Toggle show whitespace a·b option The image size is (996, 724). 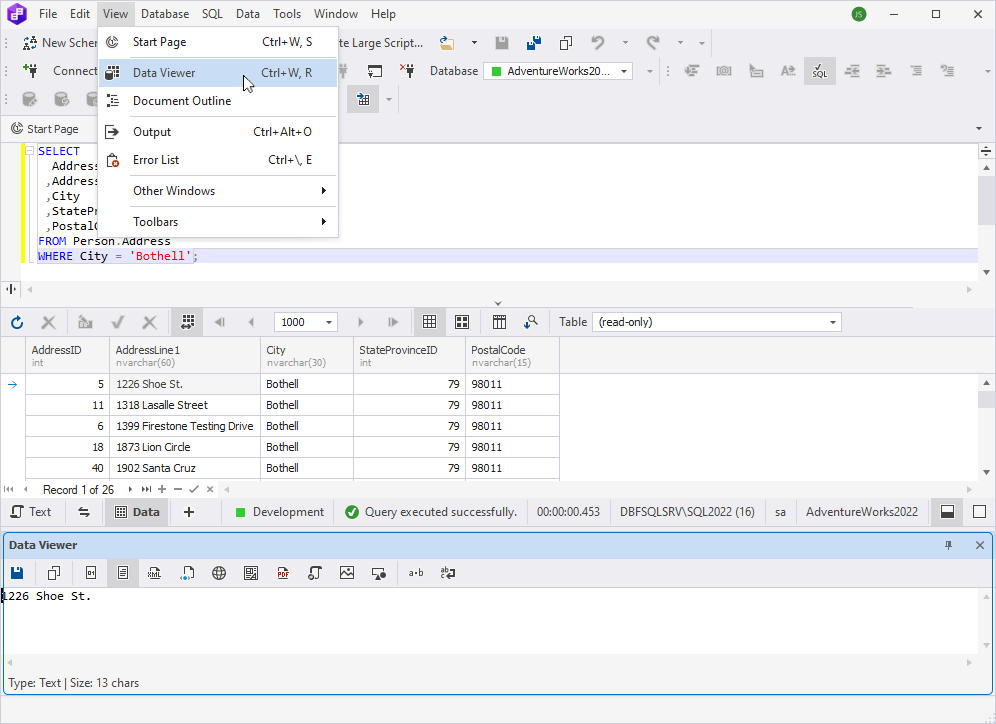point(416,573)
